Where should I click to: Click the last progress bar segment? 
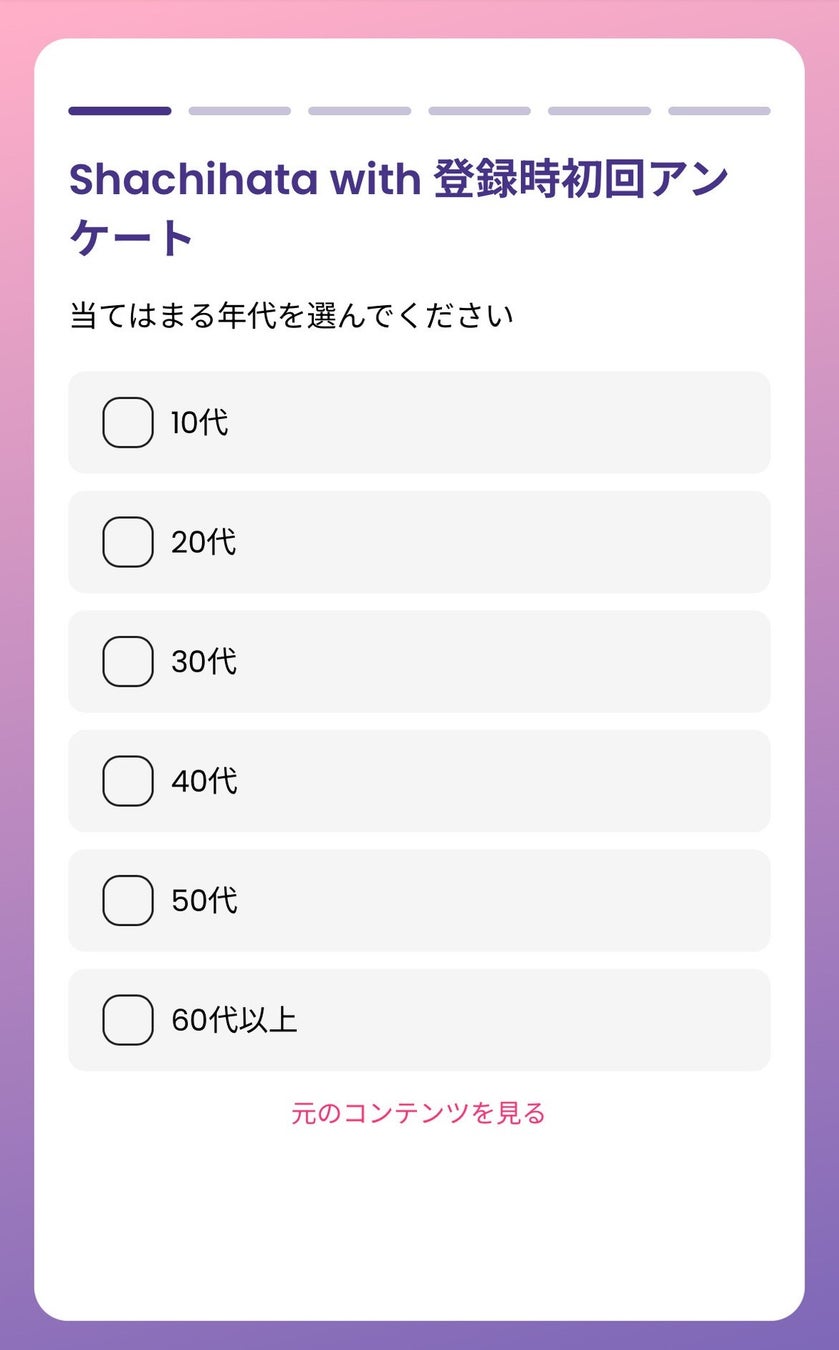tap(719, 111)
